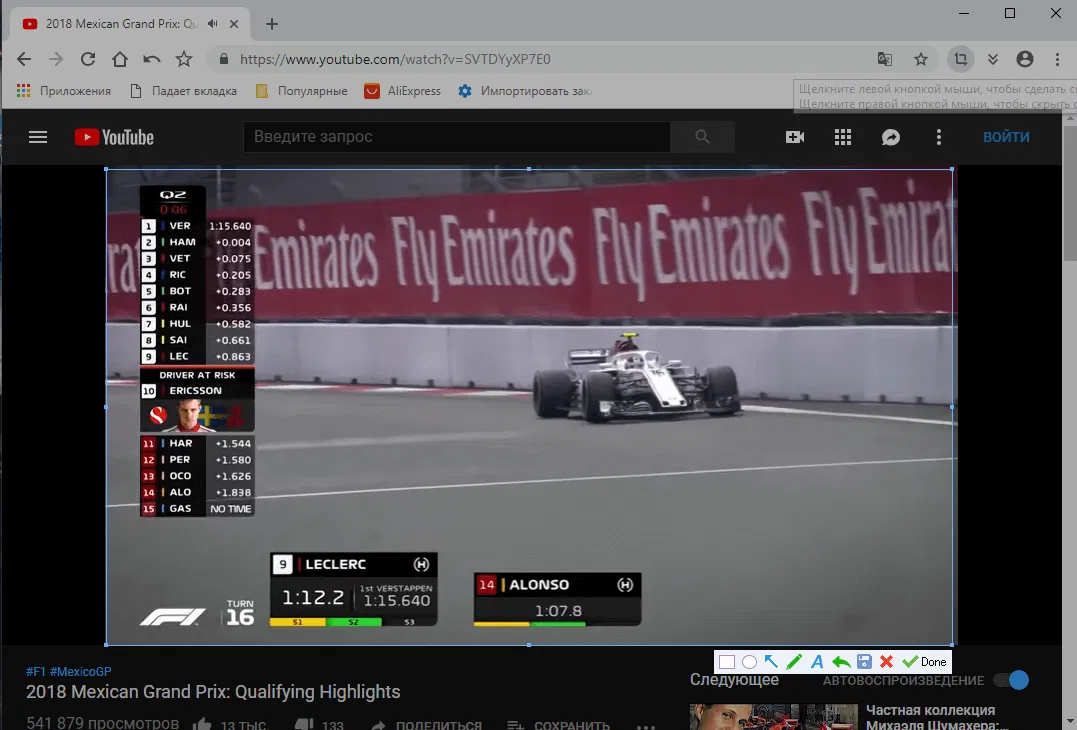
Task: Open a new browser tab
Action: 272,24
